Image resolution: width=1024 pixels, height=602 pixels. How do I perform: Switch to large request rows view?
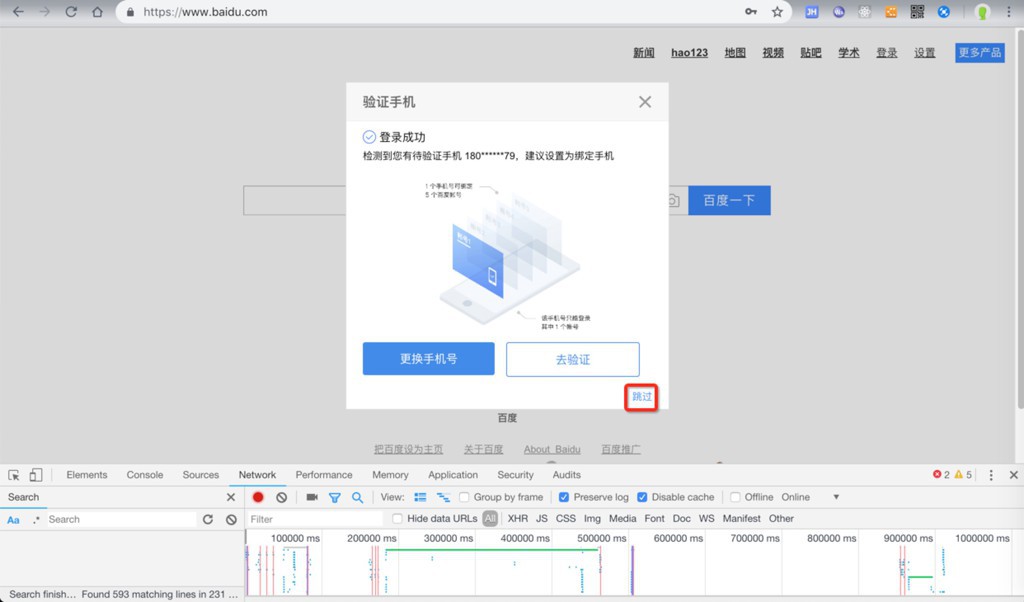(x=420, y=497)
